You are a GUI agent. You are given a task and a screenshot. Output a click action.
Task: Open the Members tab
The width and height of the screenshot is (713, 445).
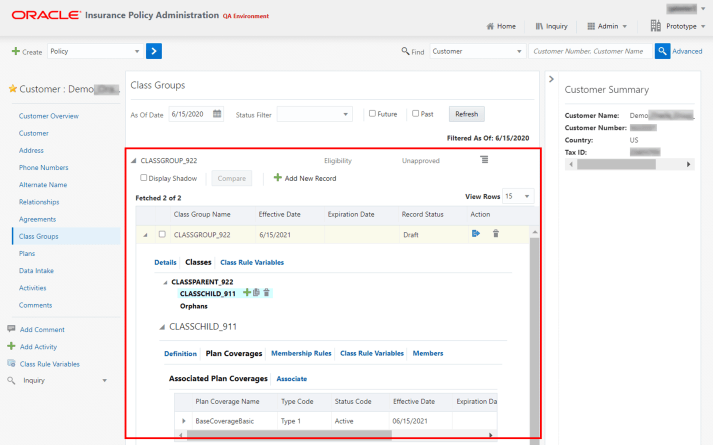coord(428,353)
